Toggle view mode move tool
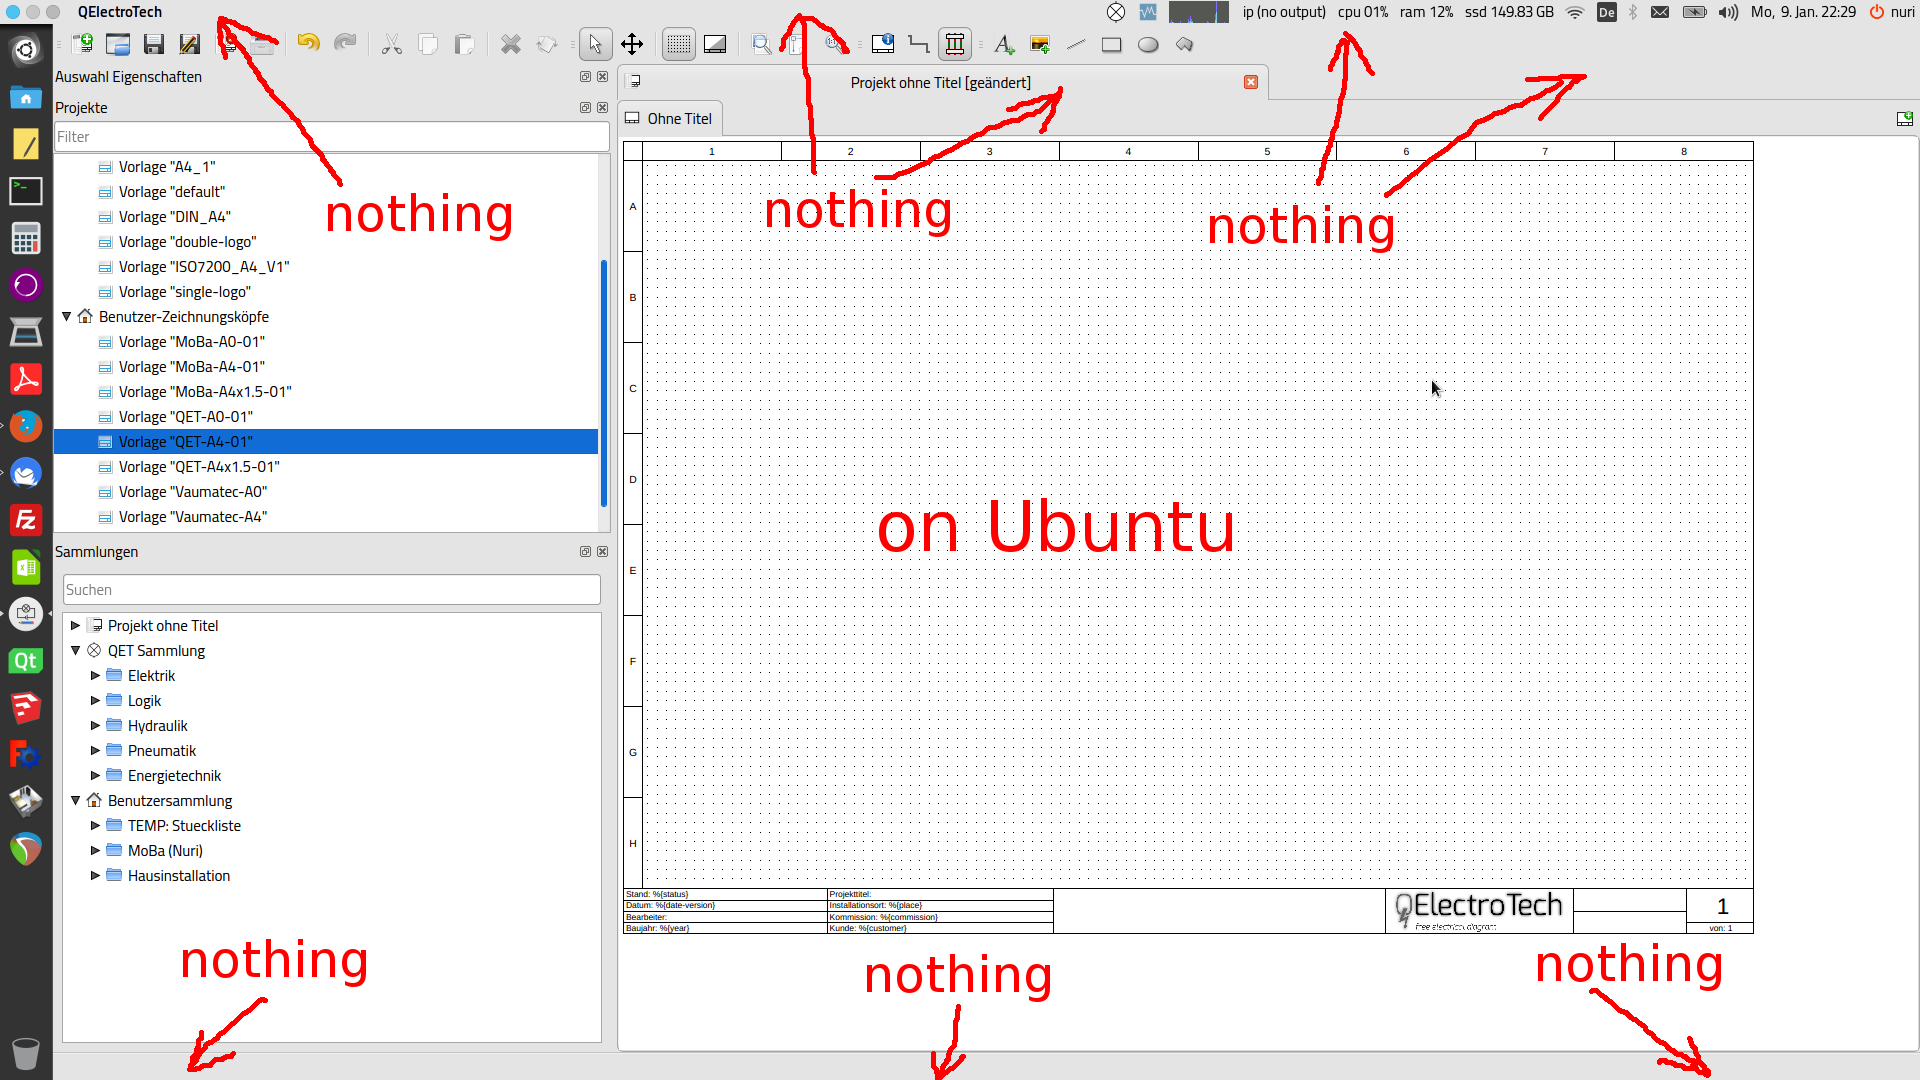 point(631,44)
